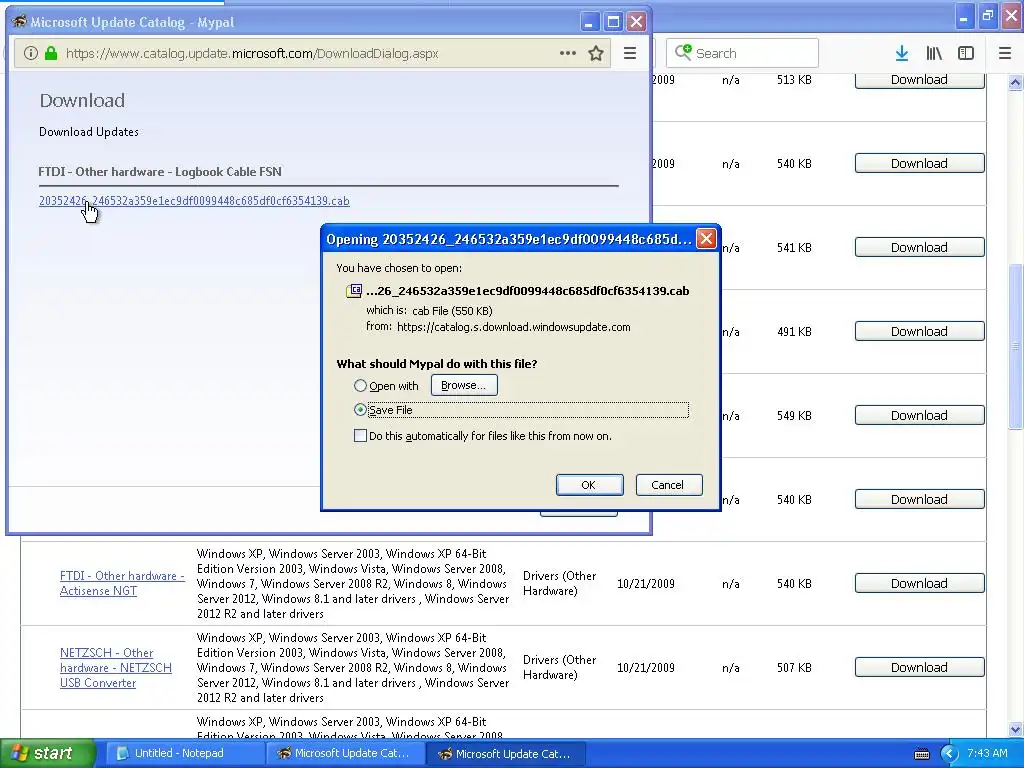This screenshot has height=768, width=1024.
Task: Click the keyboard icon in system tray
Action: click(921, 754)
